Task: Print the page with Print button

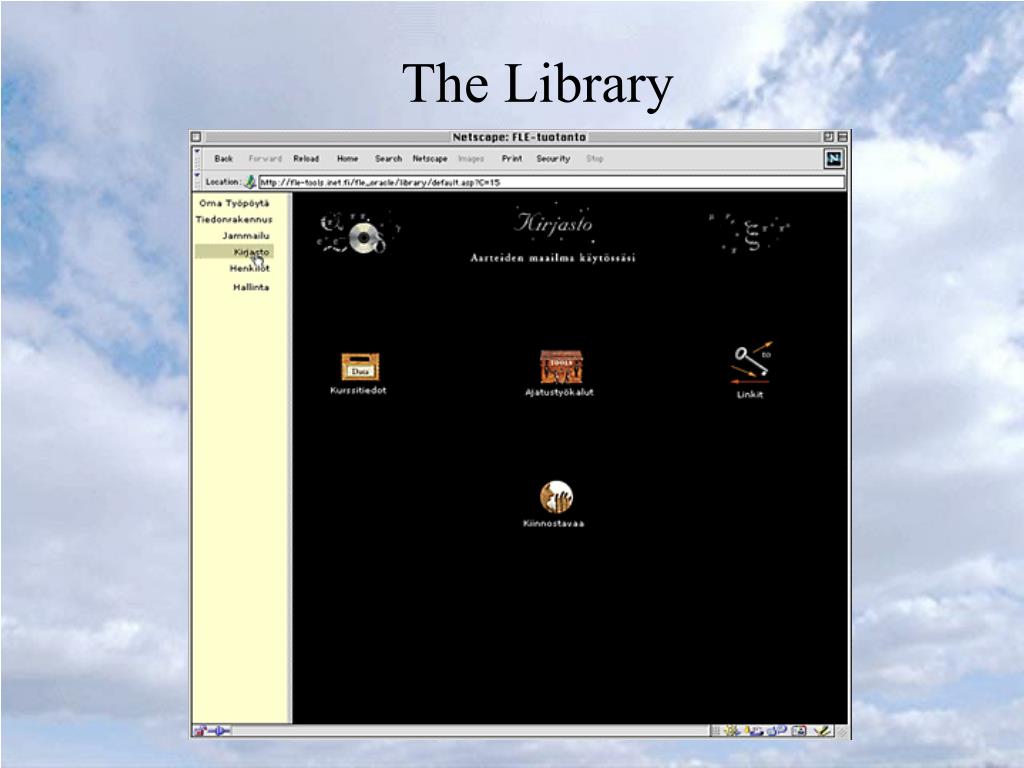Action: click(x=512, y=159)
